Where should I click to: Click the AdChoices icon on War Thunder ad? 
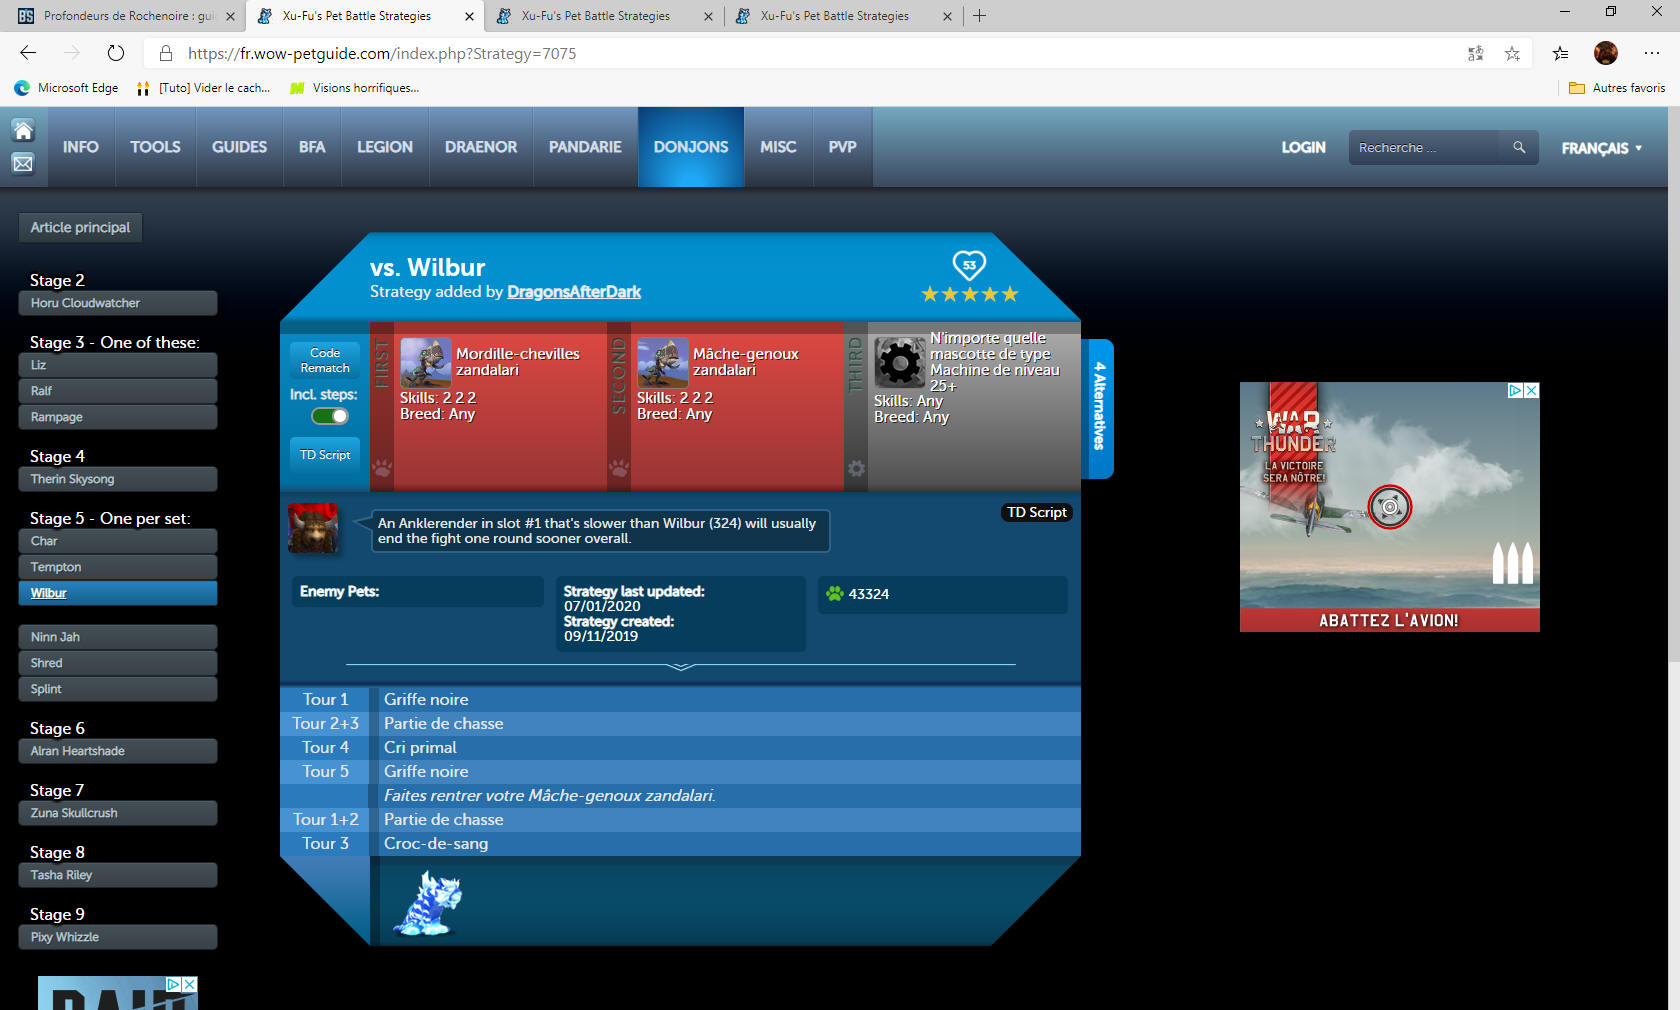click(x=1516, y=391)
